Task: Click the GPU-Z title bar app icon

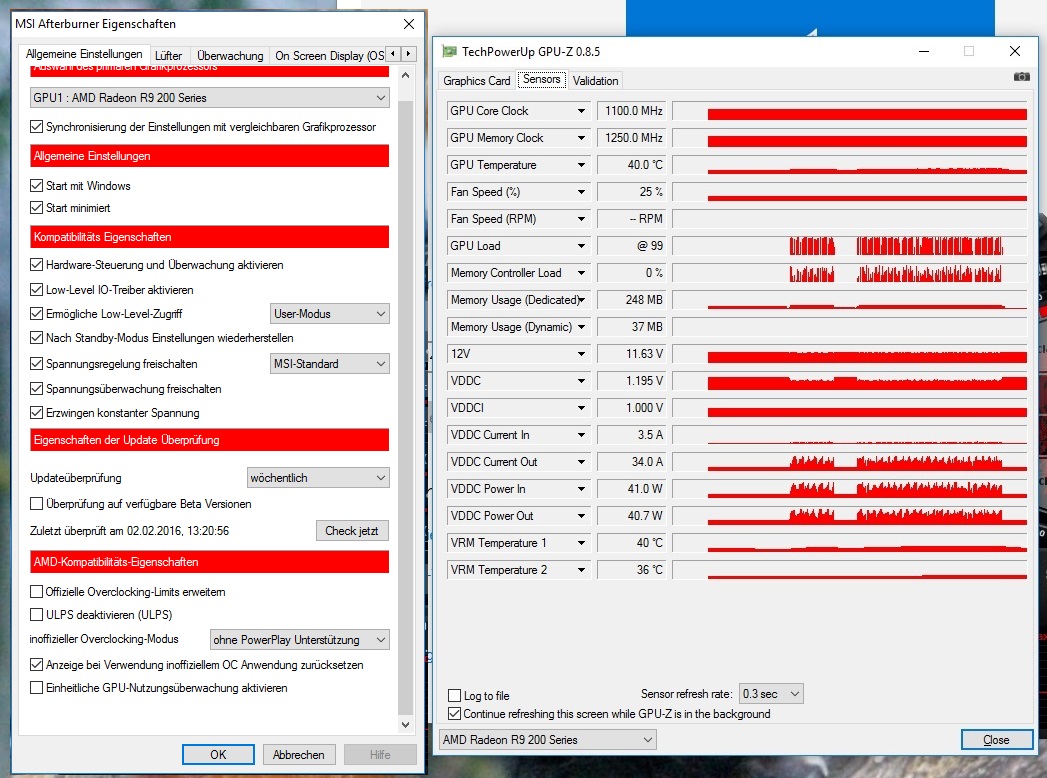Action: (x=449, y=51)
